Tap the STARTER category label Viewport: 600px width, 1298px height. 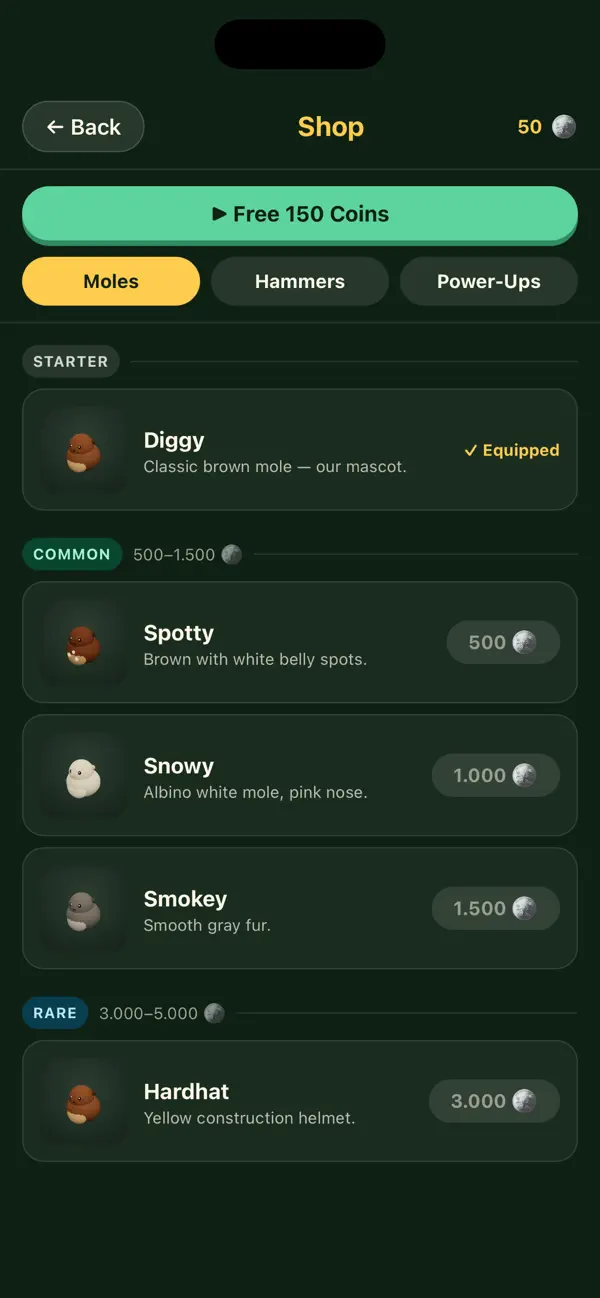71,362
